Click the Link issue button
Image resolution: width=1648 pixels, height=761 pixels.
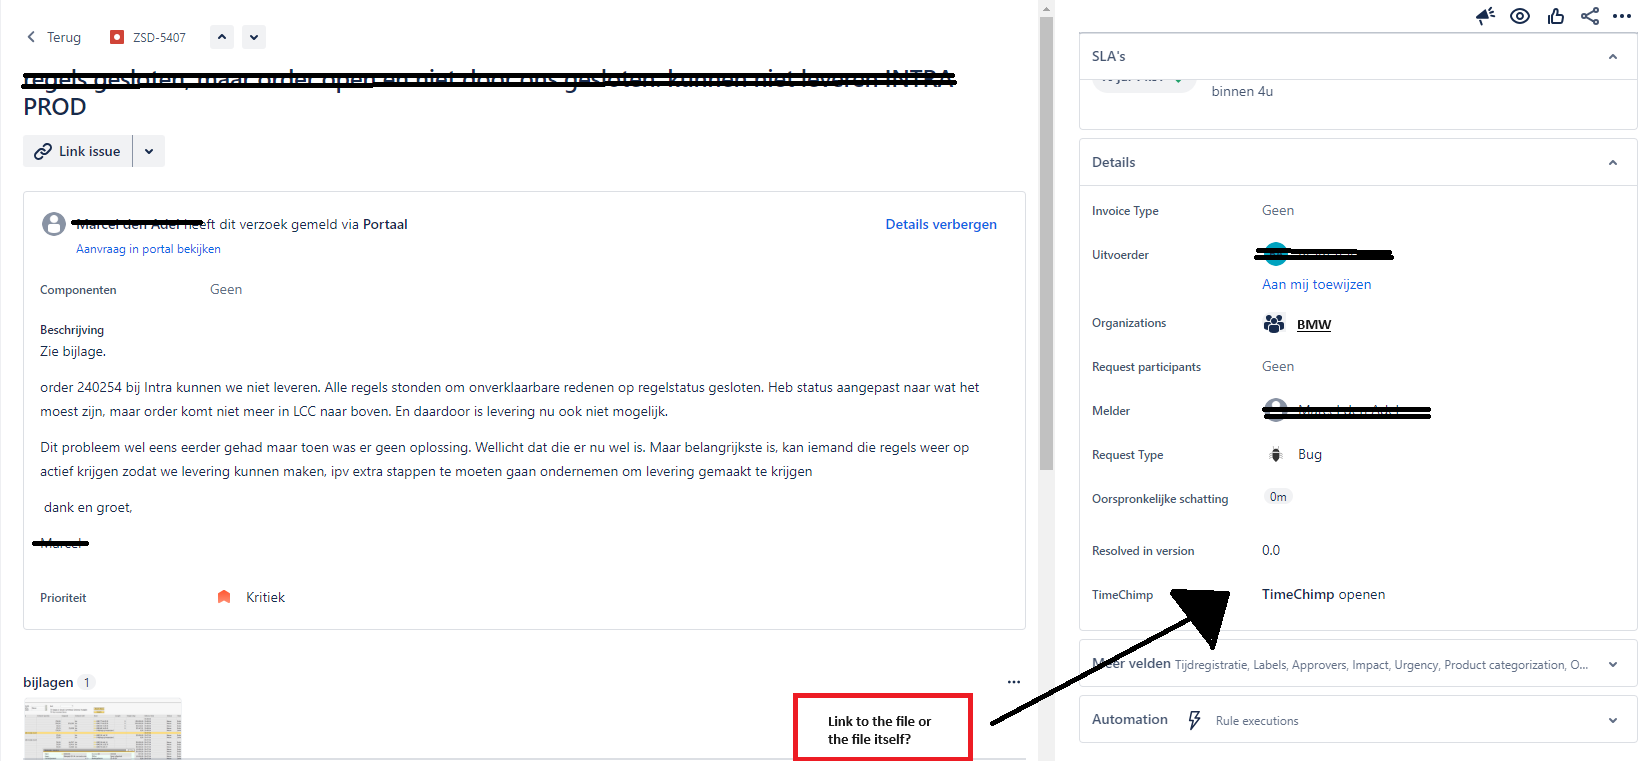(x=78, y=151)
